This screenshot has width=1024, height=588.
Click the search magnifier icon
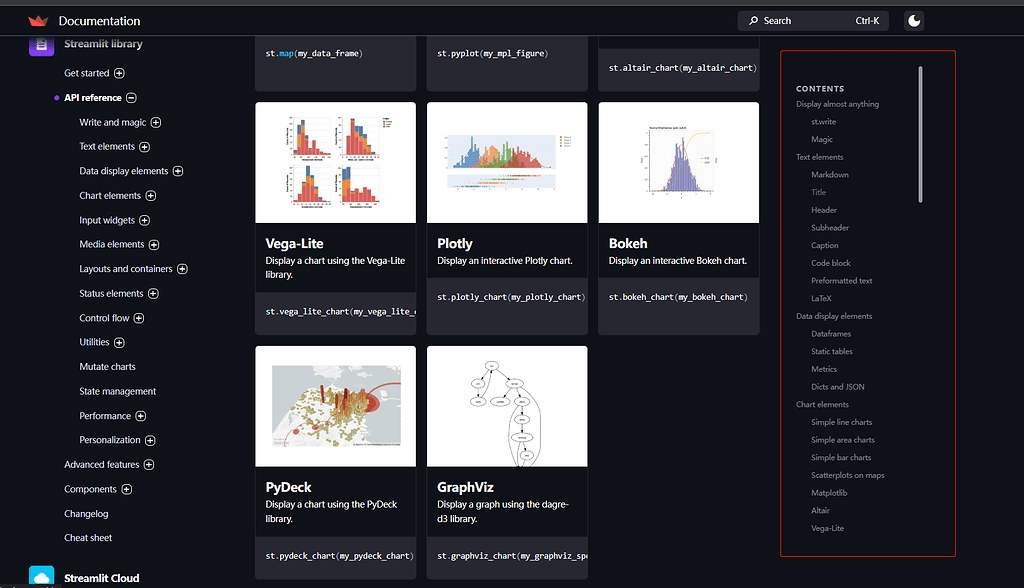pyautogui.click(x=753, y=20)
